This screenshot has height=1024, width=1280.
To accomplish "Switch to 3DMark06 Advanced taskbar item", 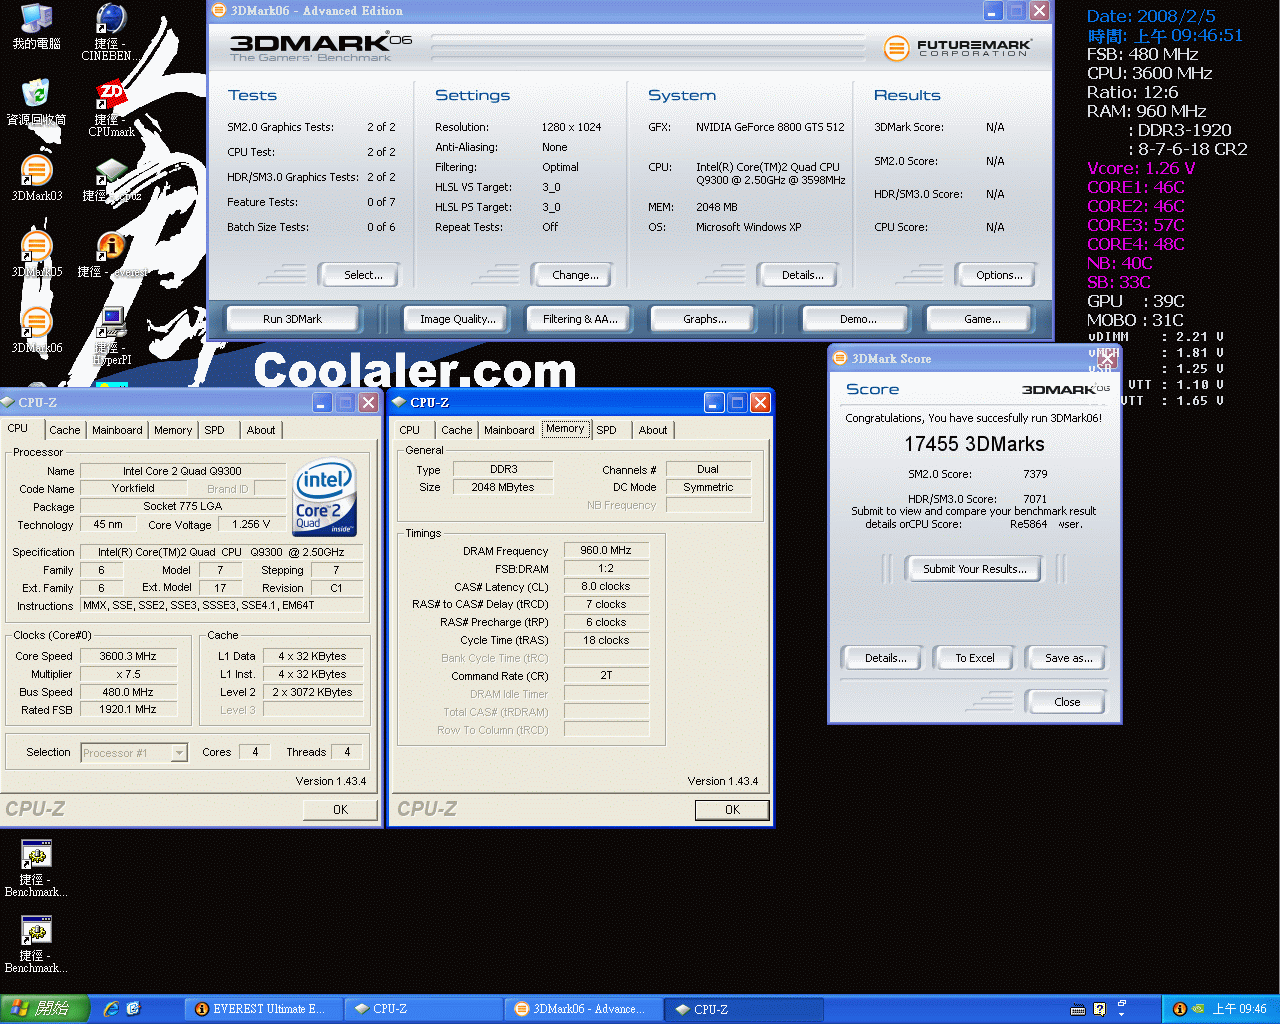I will click(x=583, y=1009).
